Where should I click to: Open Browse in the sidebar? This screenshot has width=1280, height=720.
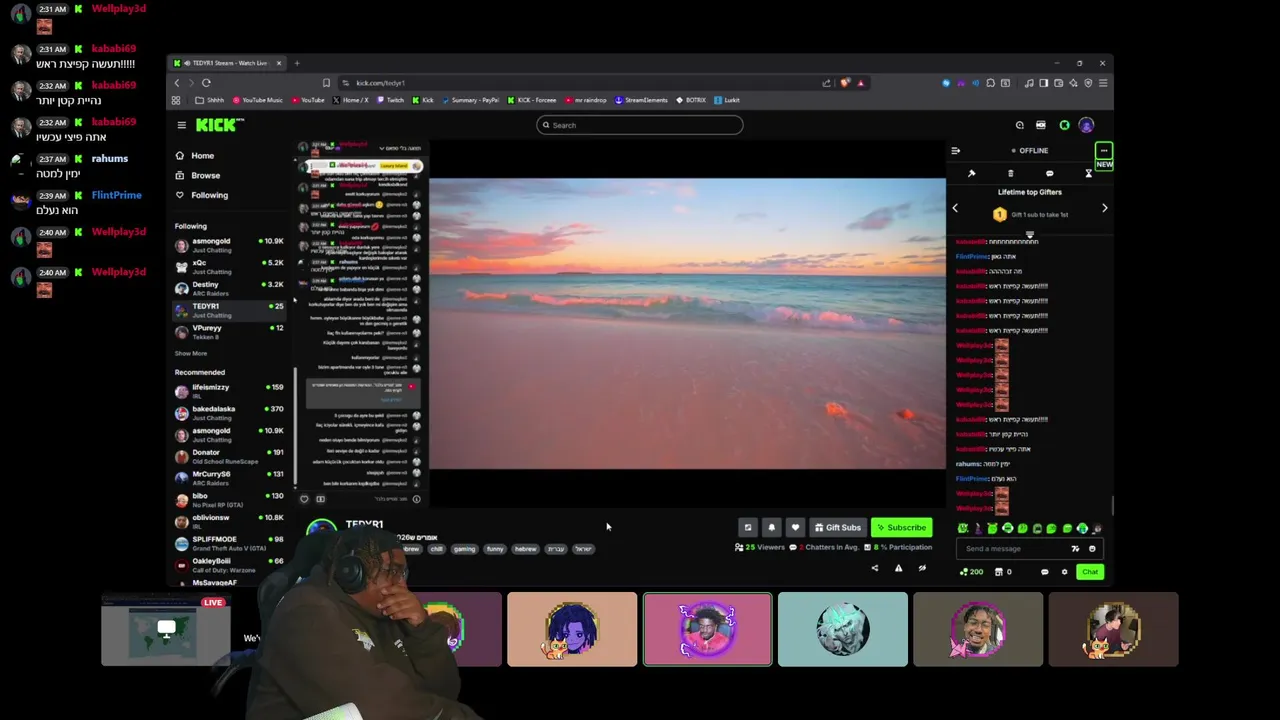(x=197, y=175)
